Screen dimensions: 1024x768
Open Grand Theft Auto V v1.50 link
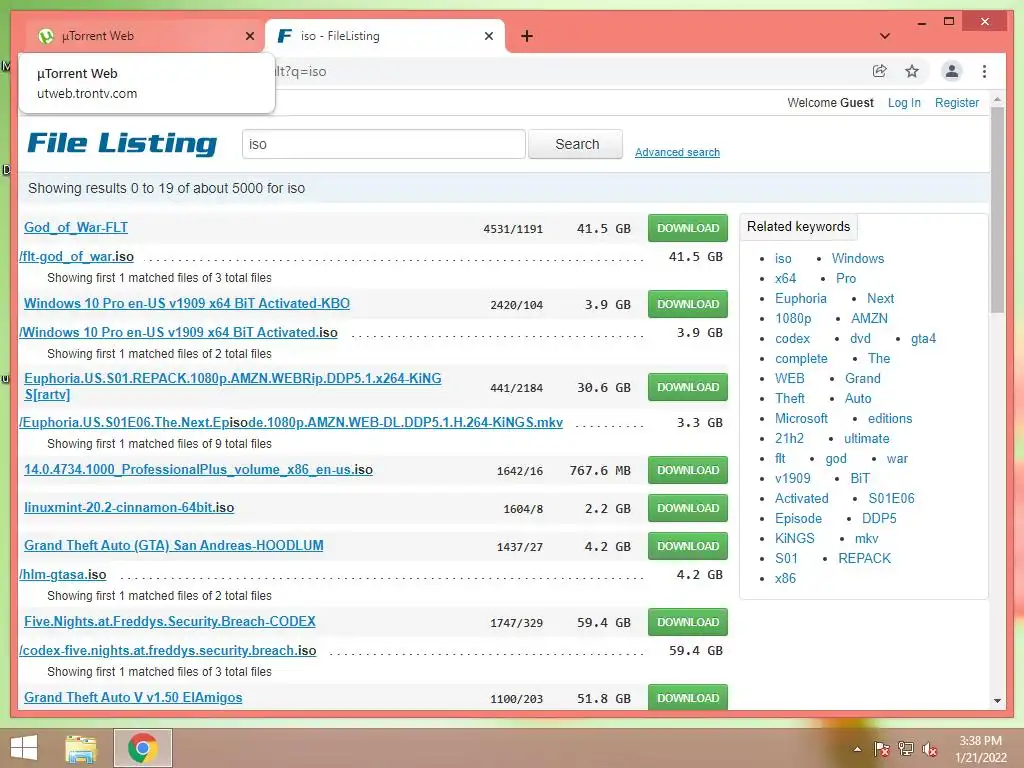click(x=133, y=697)
